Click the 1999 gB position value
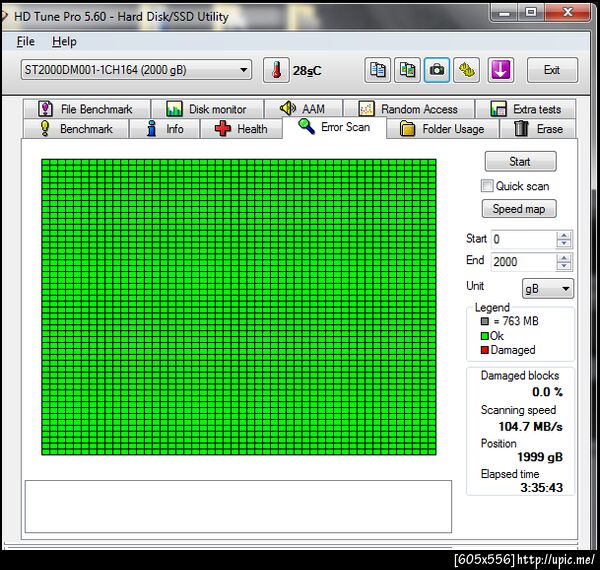Viewport: 600px width, 570px height. point(540,457)
